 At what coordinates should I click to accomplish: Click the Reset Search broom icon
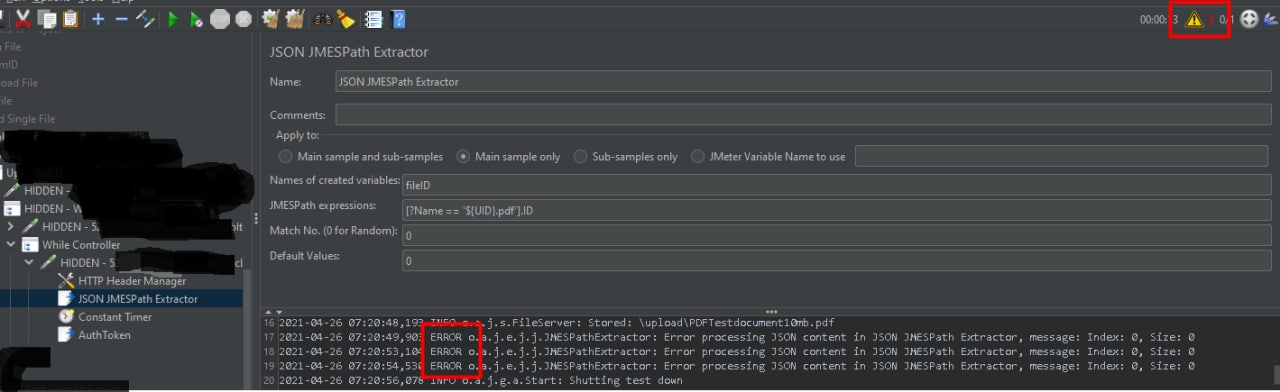(346, 19)
